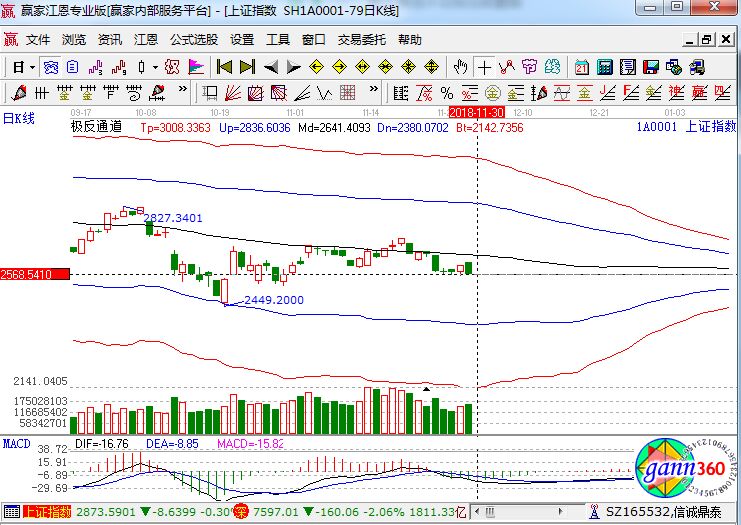This screenshot has width=741, height=525.
Task: Click the red 上证指数 status bar label
Action: point(47,512)
